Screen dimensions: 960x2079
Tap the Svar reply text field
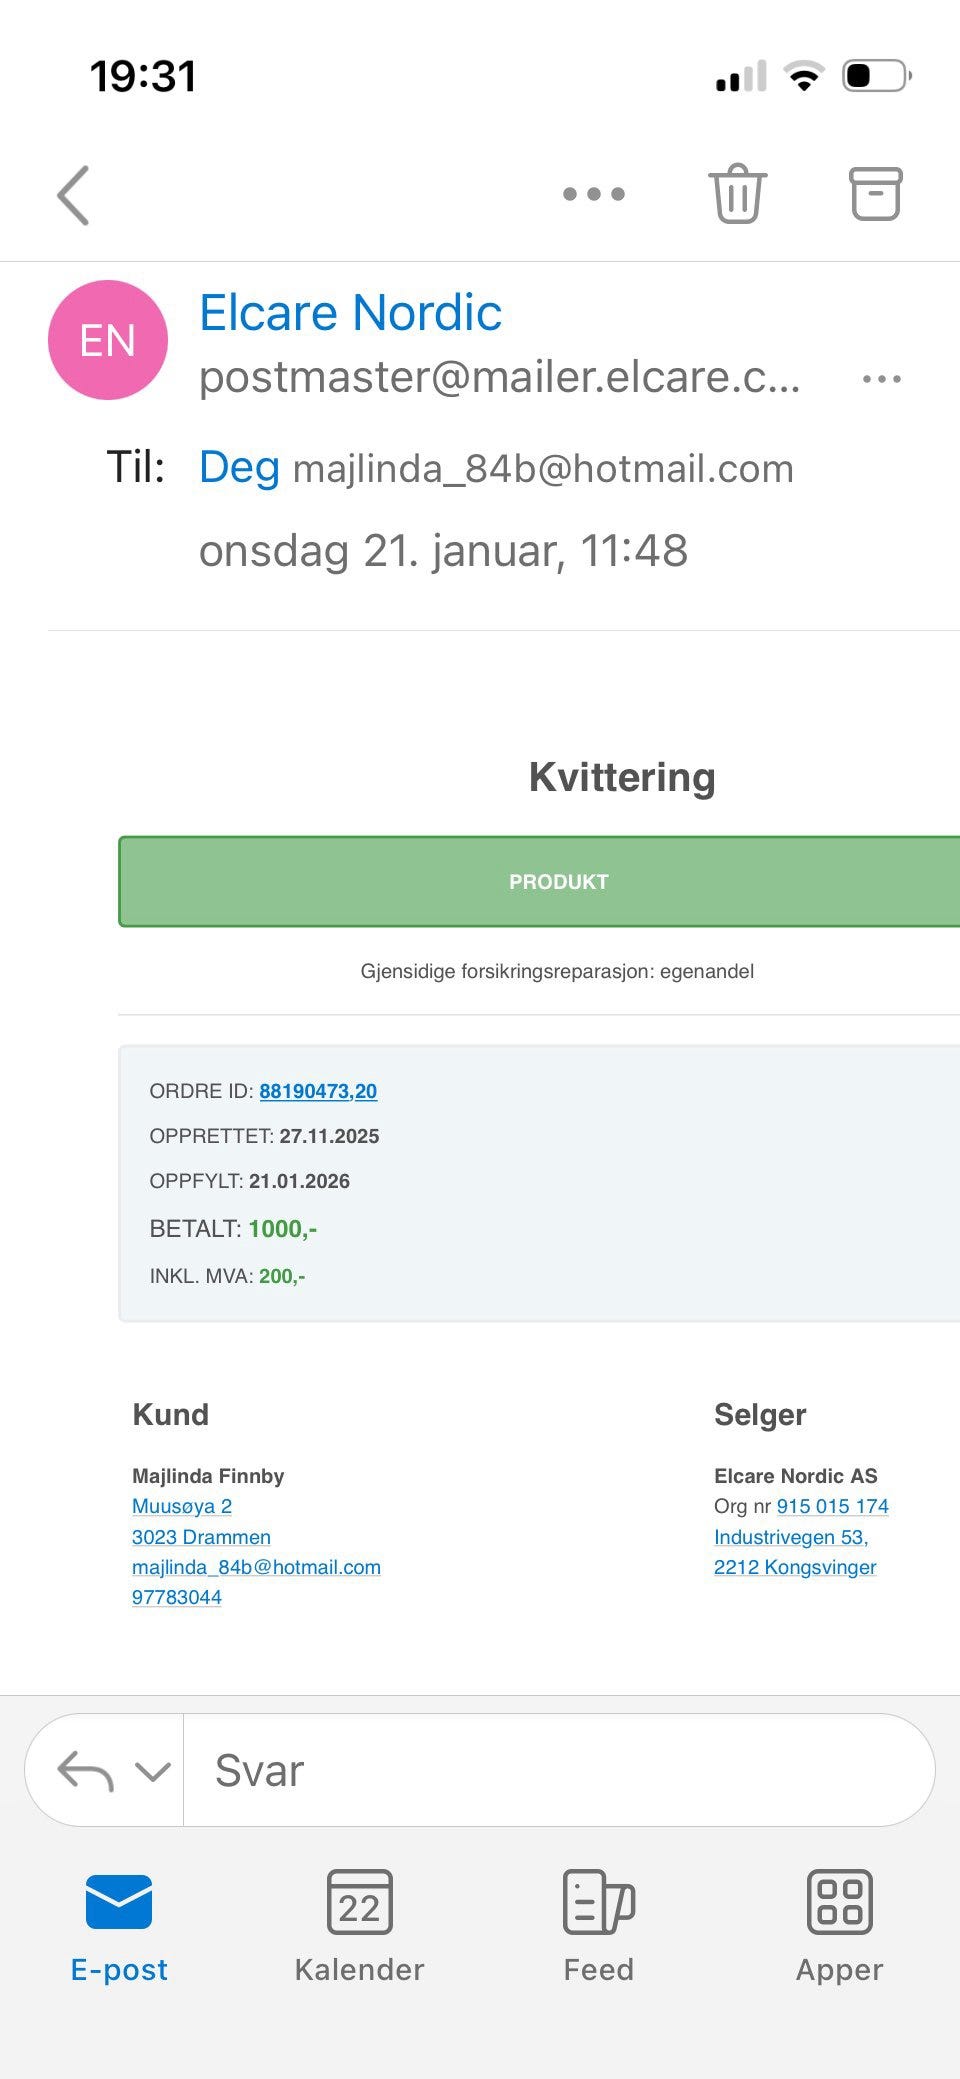click(x=558, y=1771)
